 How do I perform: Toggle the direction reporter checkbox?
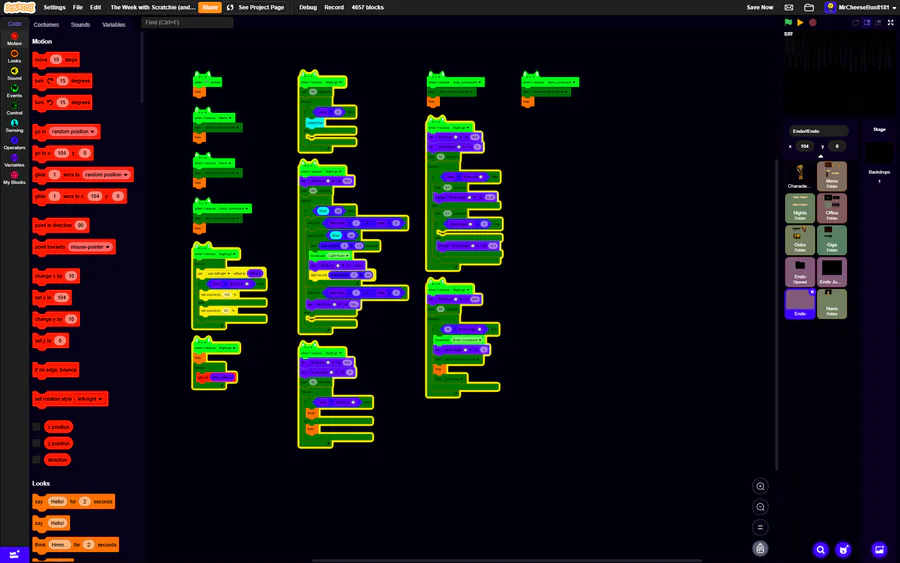(36, 460)
